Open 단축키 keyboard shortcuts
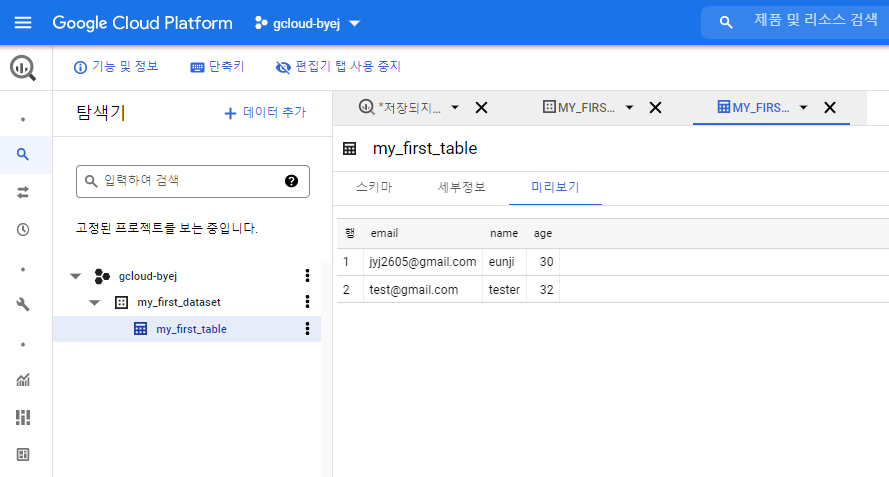Viewport: 889px width, 477px height. click(x=218, y=67)
